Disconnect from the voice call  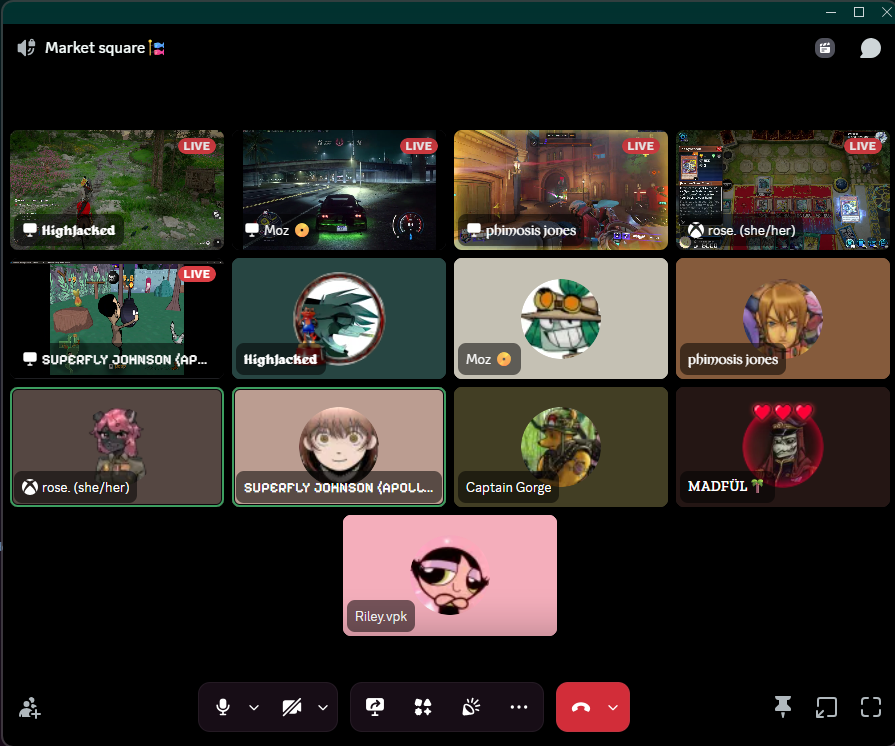pyautogui.click(x=581, y=708)
